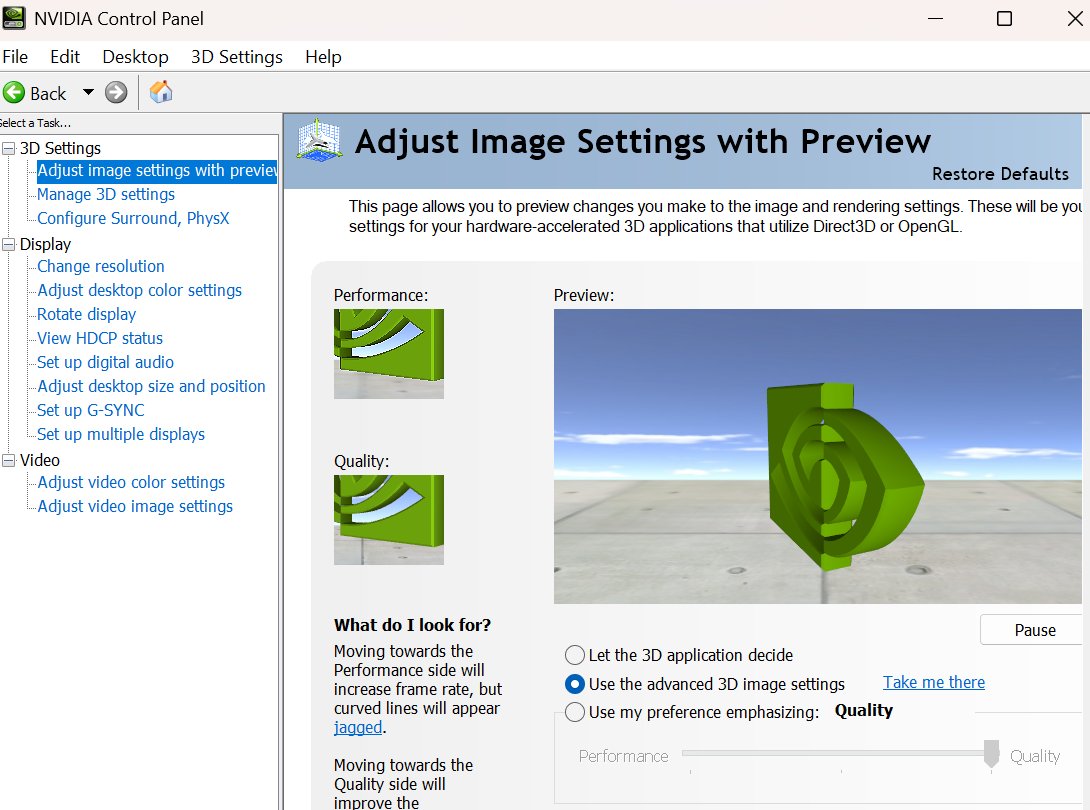
Task: Open Manage 3D settings
Action: pyautogui.click(x=106, y=194)
